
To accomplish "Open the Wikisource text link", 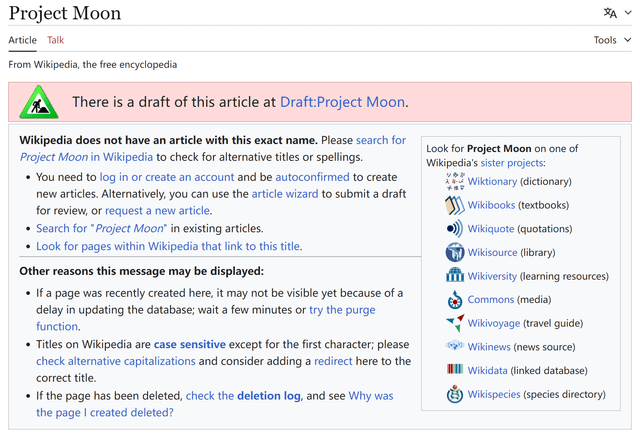I will coord(492,252).
